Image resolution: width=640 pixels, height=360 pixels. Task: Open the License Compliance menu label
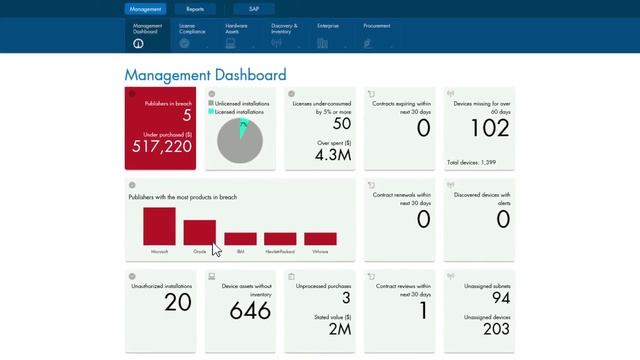[192, 29]
